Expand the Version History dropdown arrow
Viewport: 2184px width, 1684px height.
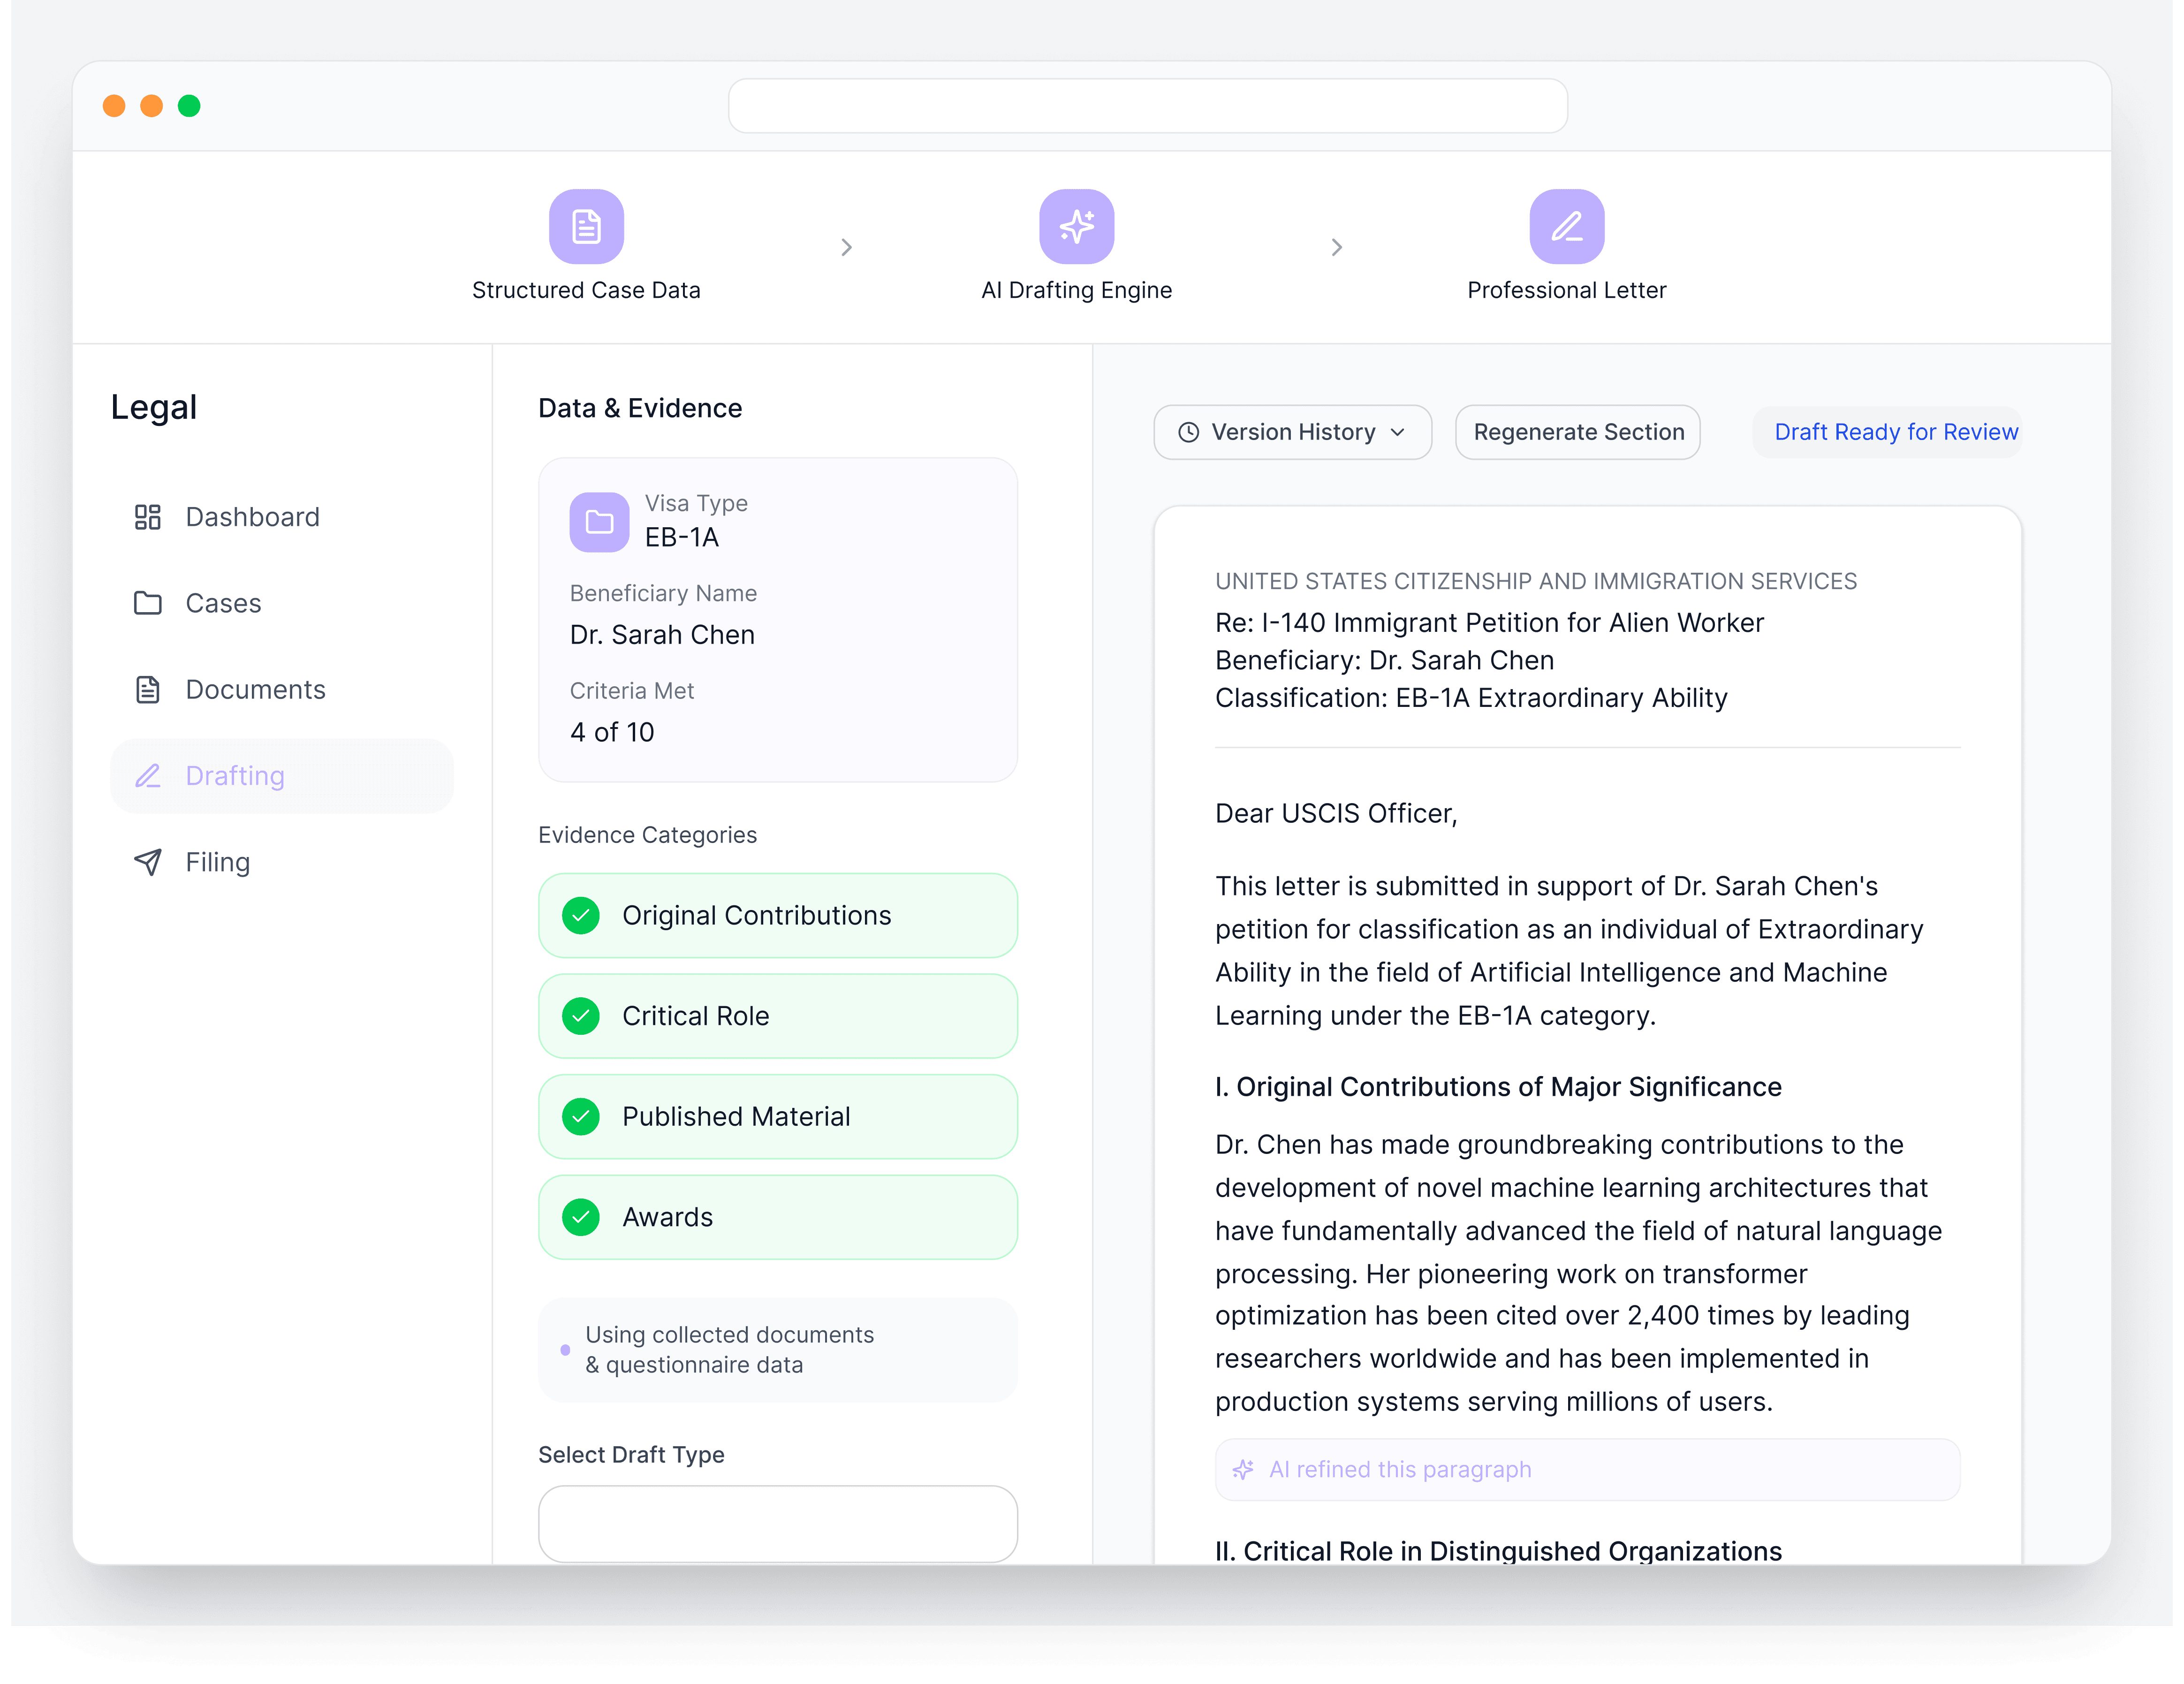click(x=1398, y=432)
